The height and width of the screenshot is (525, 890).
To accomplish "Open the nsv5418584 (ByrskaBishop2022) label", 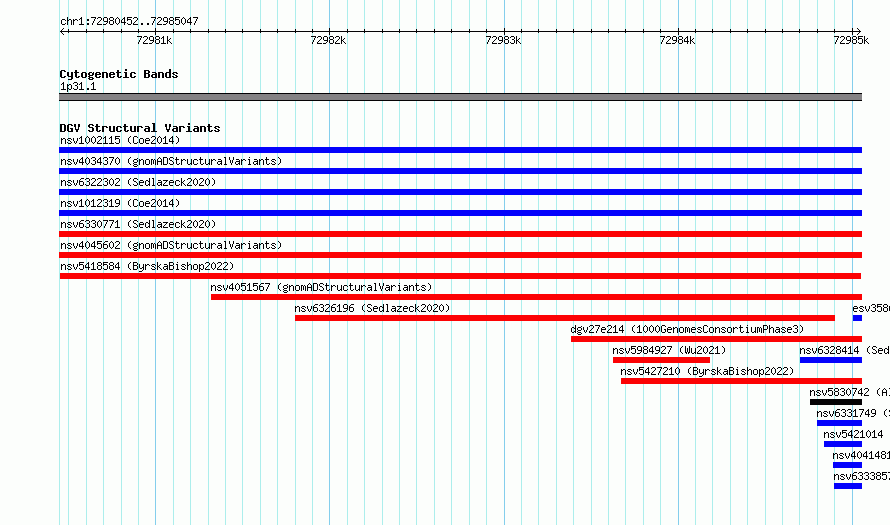I will (147, 266).
